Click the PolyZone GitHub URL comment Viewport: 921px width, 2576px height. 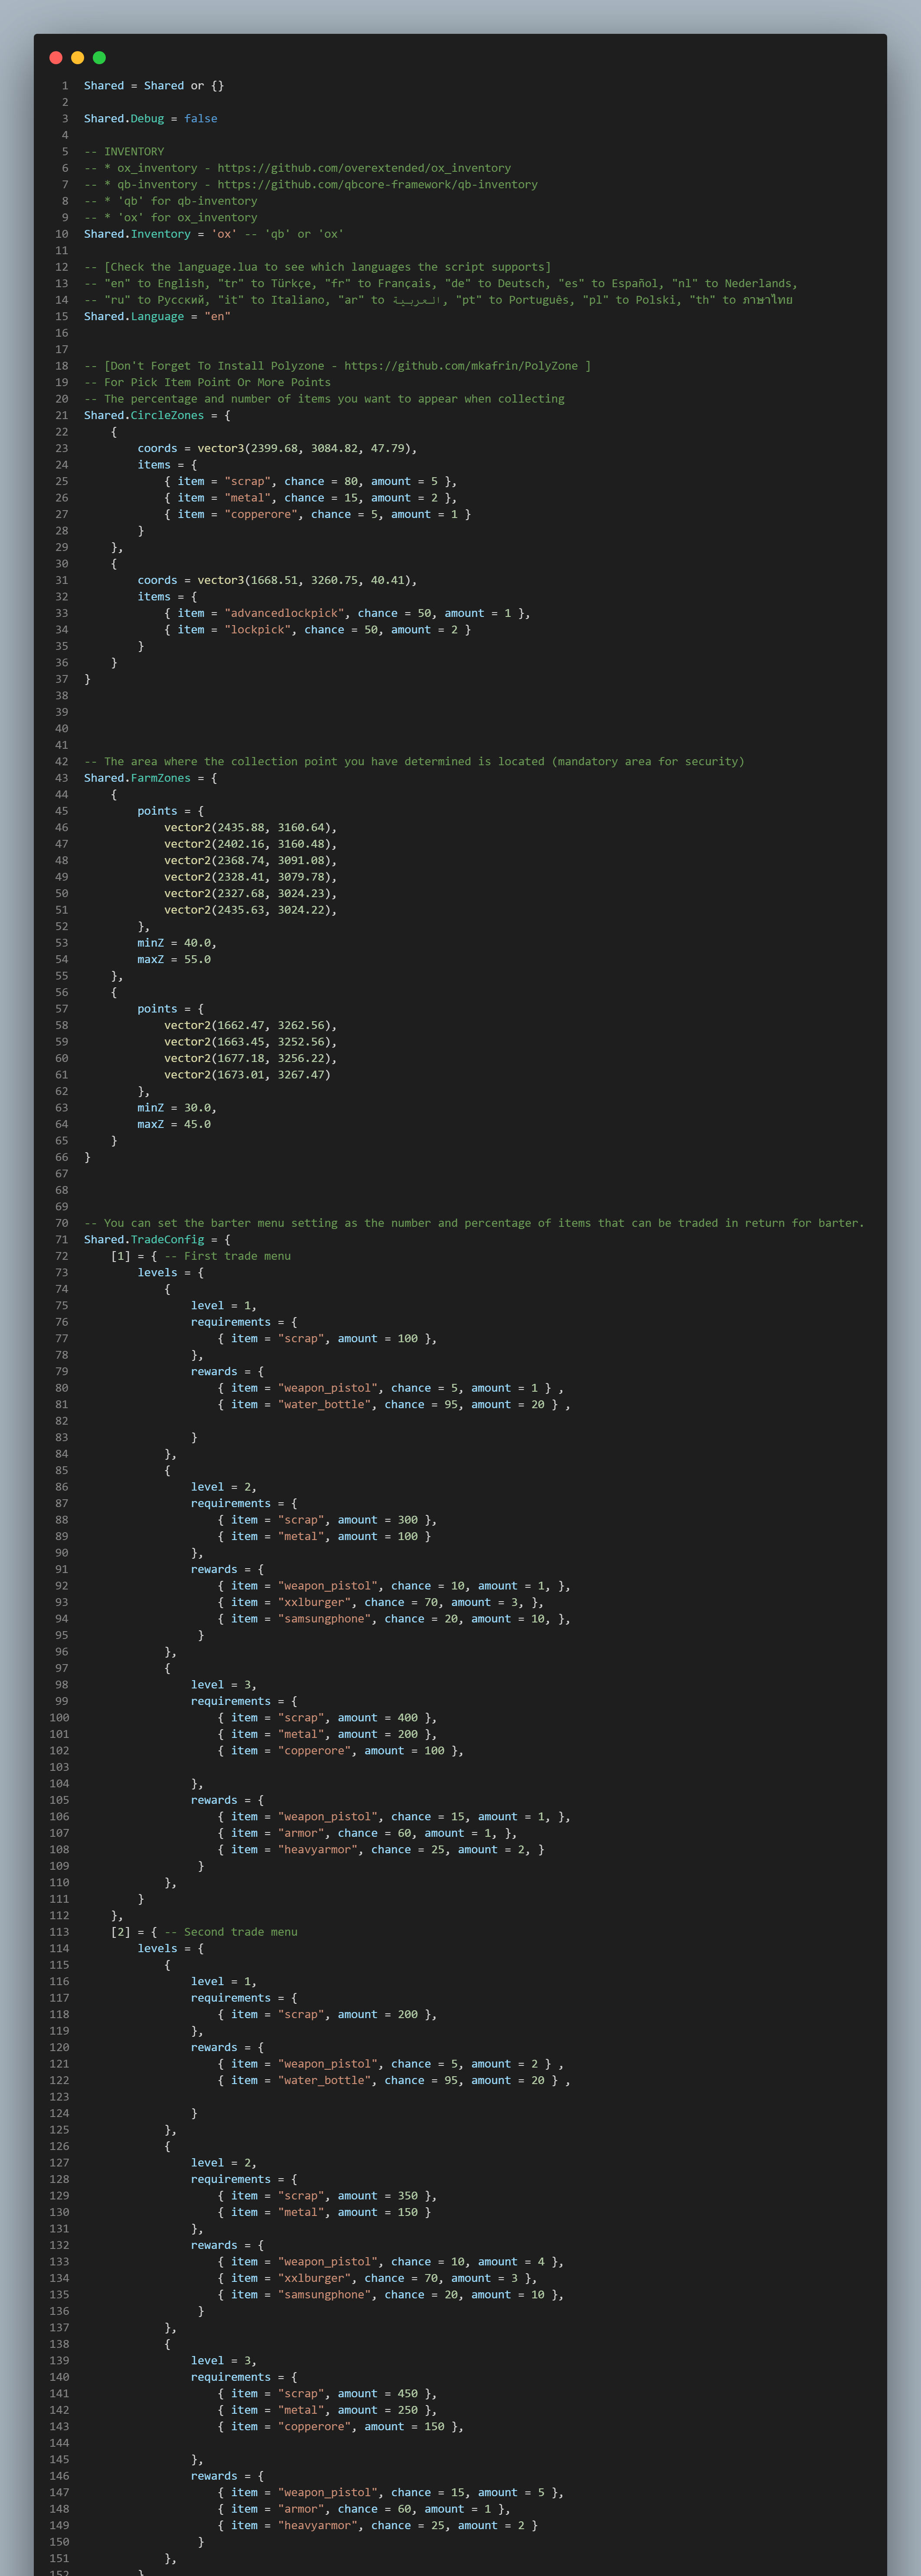tap(337, 366)
